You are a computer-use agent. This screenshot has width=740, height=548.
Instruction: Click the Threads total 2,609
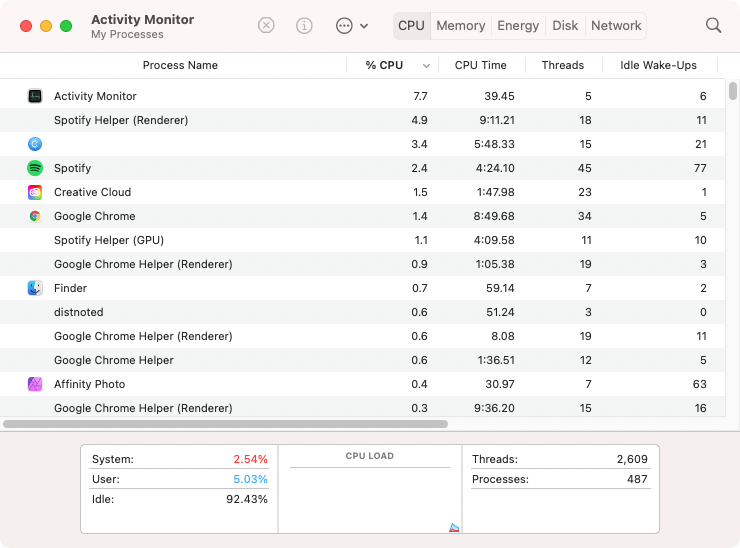632,459
